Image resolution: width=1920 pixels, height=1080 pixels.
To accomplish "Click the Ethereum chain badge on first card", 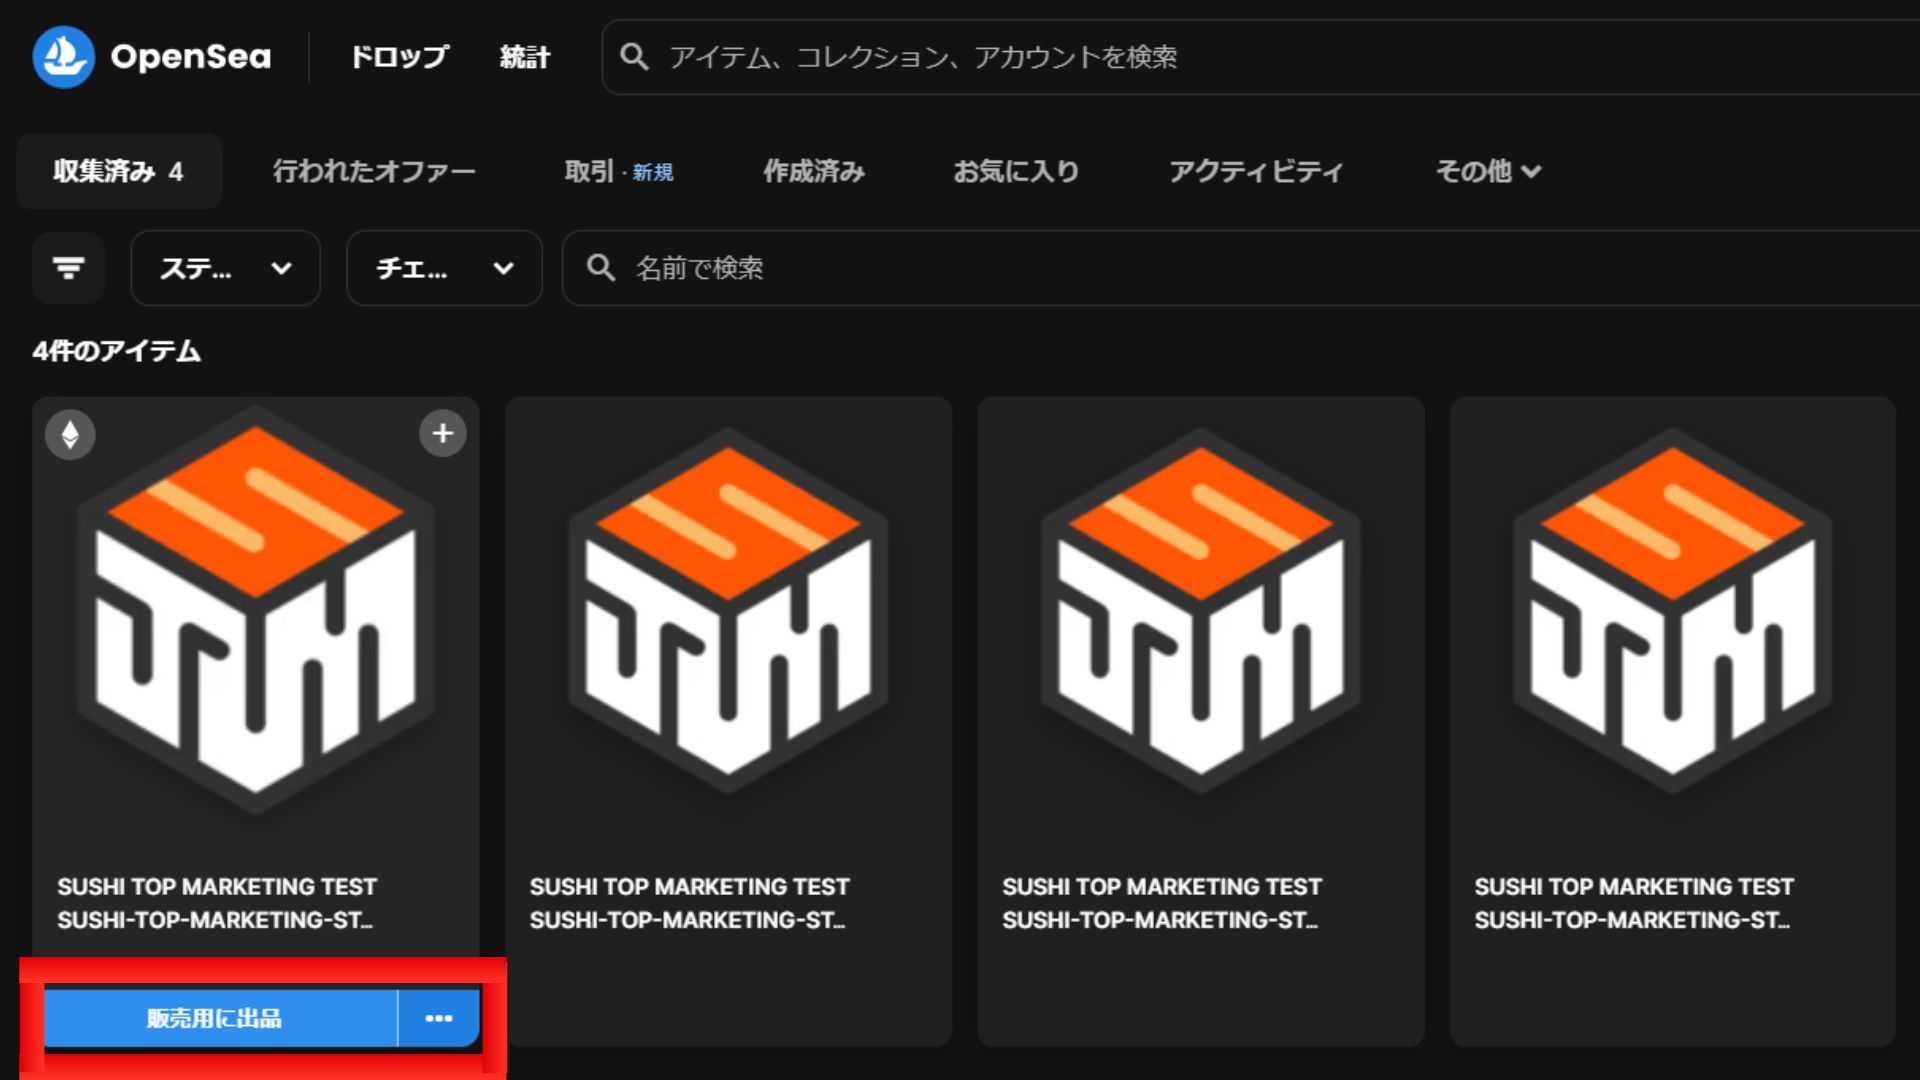I will click(70, 434).
